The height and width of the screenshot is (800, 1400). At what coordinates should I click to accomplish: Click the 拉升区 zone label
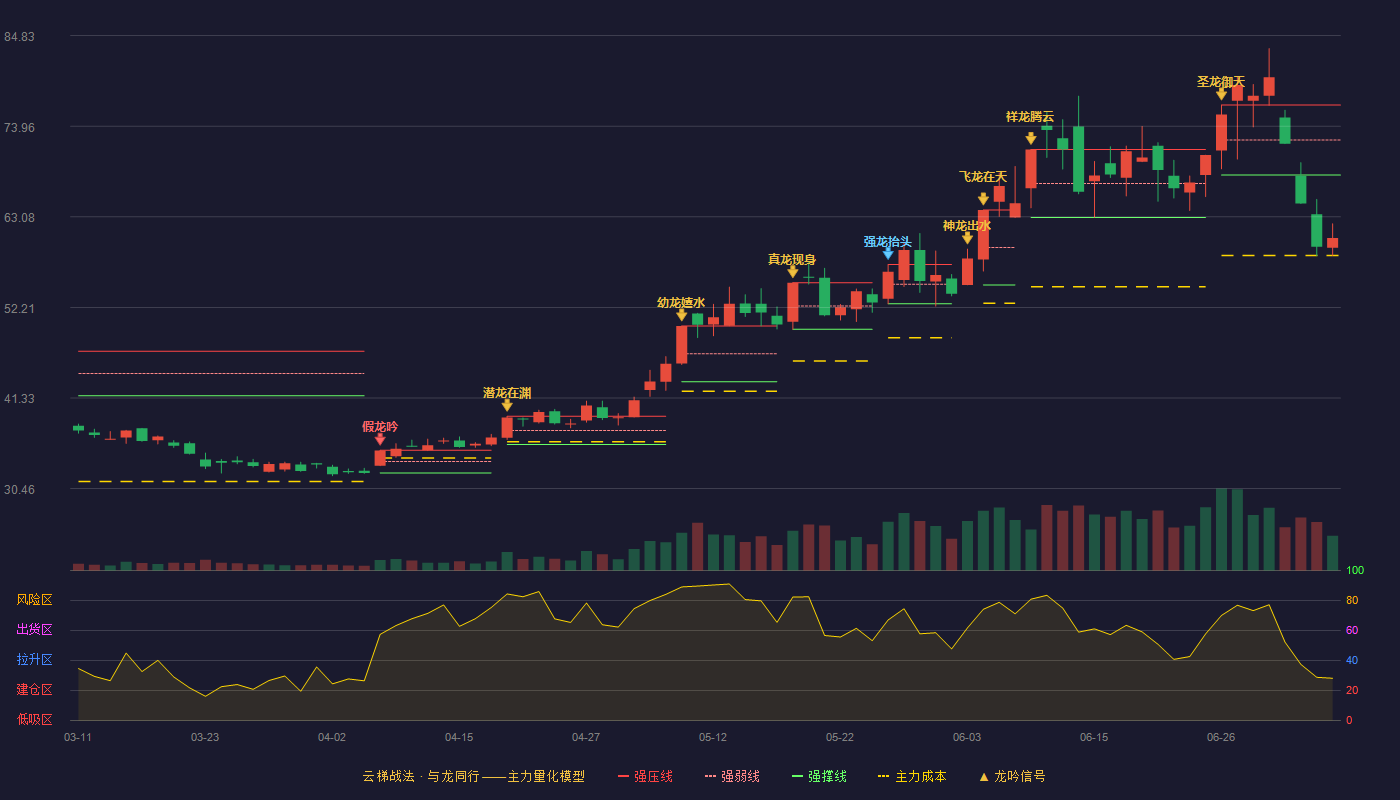[34, 660]
